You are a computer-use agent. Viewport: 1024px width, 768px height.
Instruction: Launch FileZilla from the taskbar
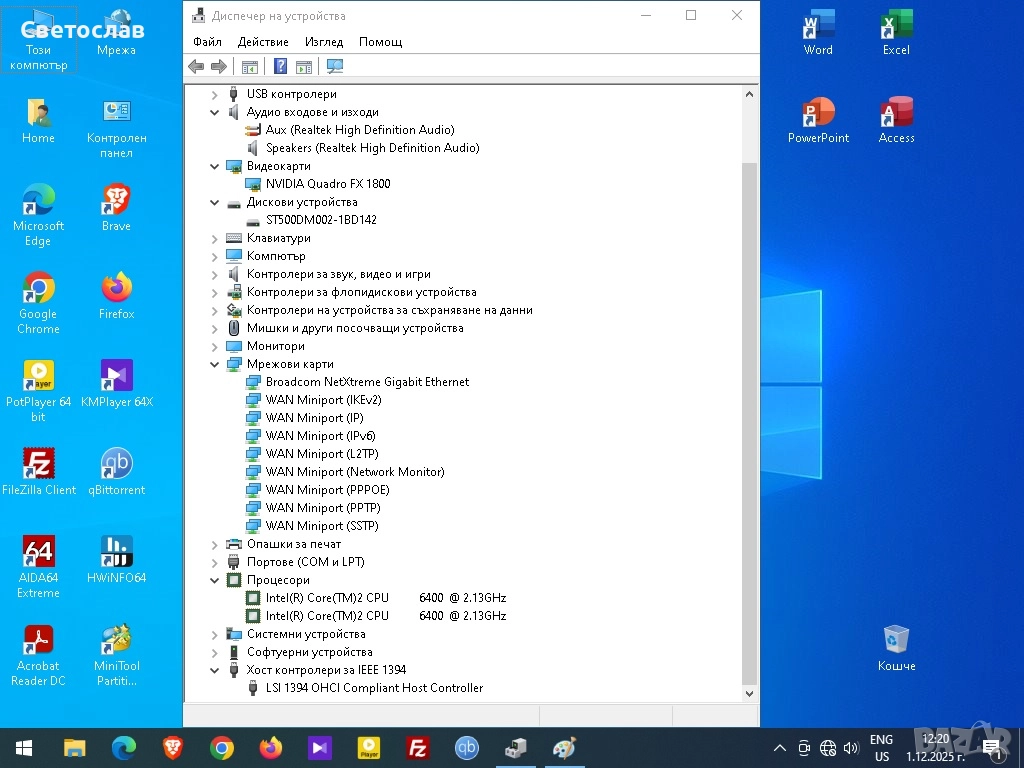tap(418, 748)
